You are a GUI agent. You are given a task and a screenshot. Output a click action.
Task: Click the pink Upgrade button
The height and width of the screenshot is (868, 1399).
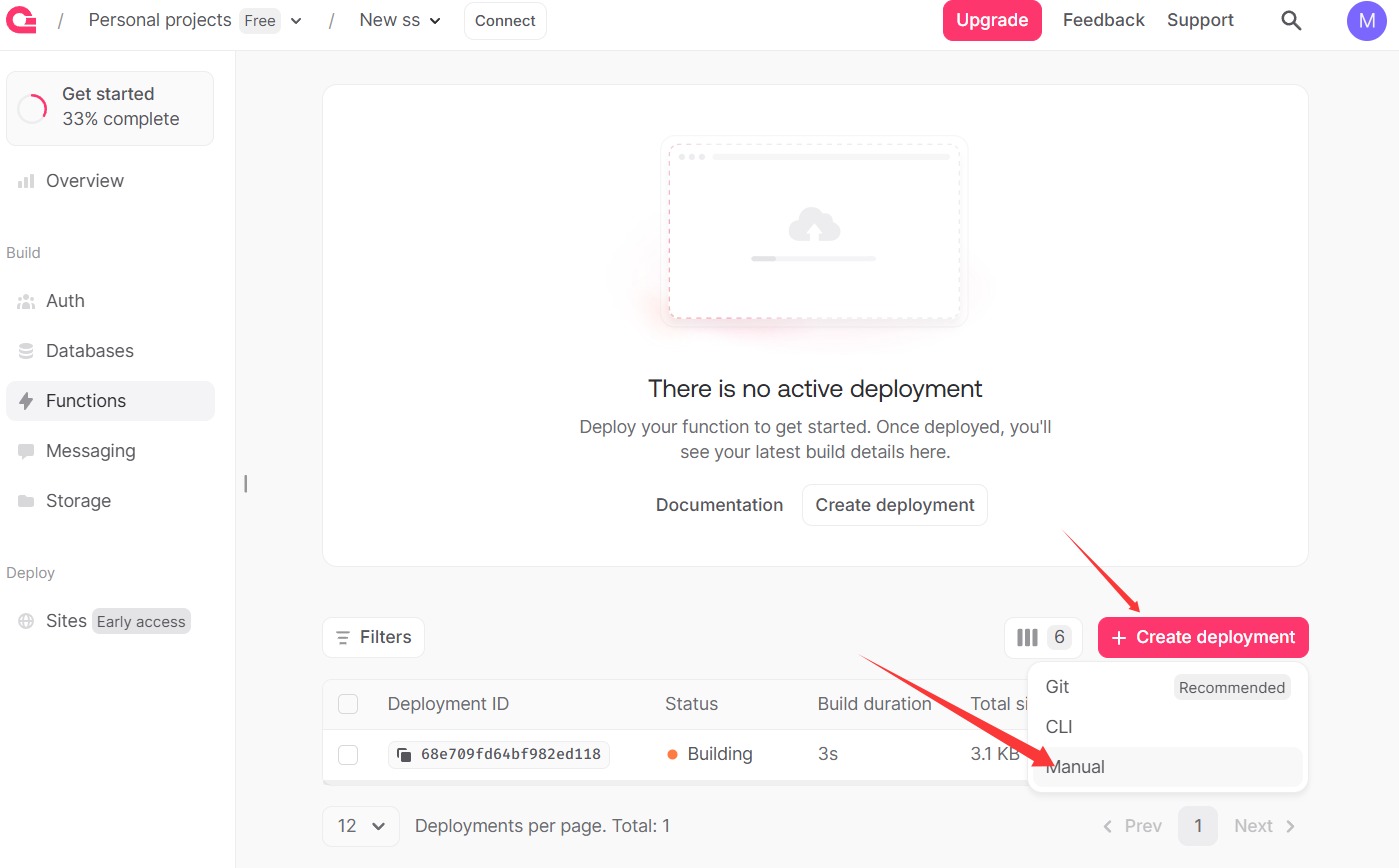pyautogui.click(x=991, y=20)
